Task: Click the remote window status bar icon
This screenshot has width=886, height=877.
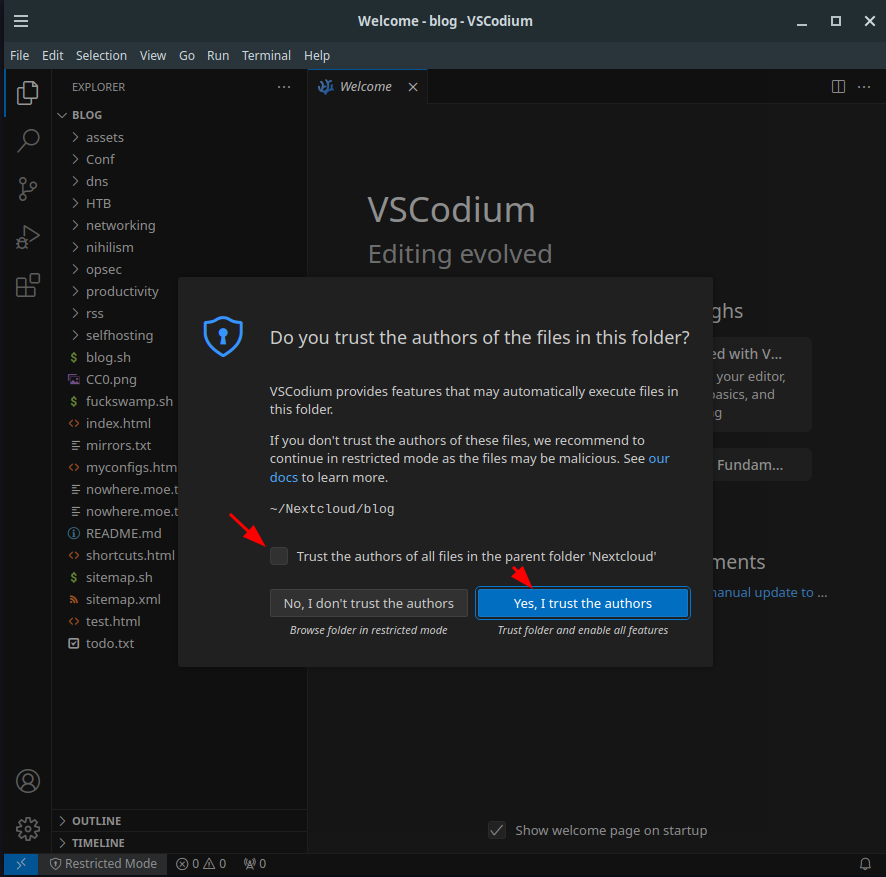Action: pyautogui.click(x=21, y=864)
